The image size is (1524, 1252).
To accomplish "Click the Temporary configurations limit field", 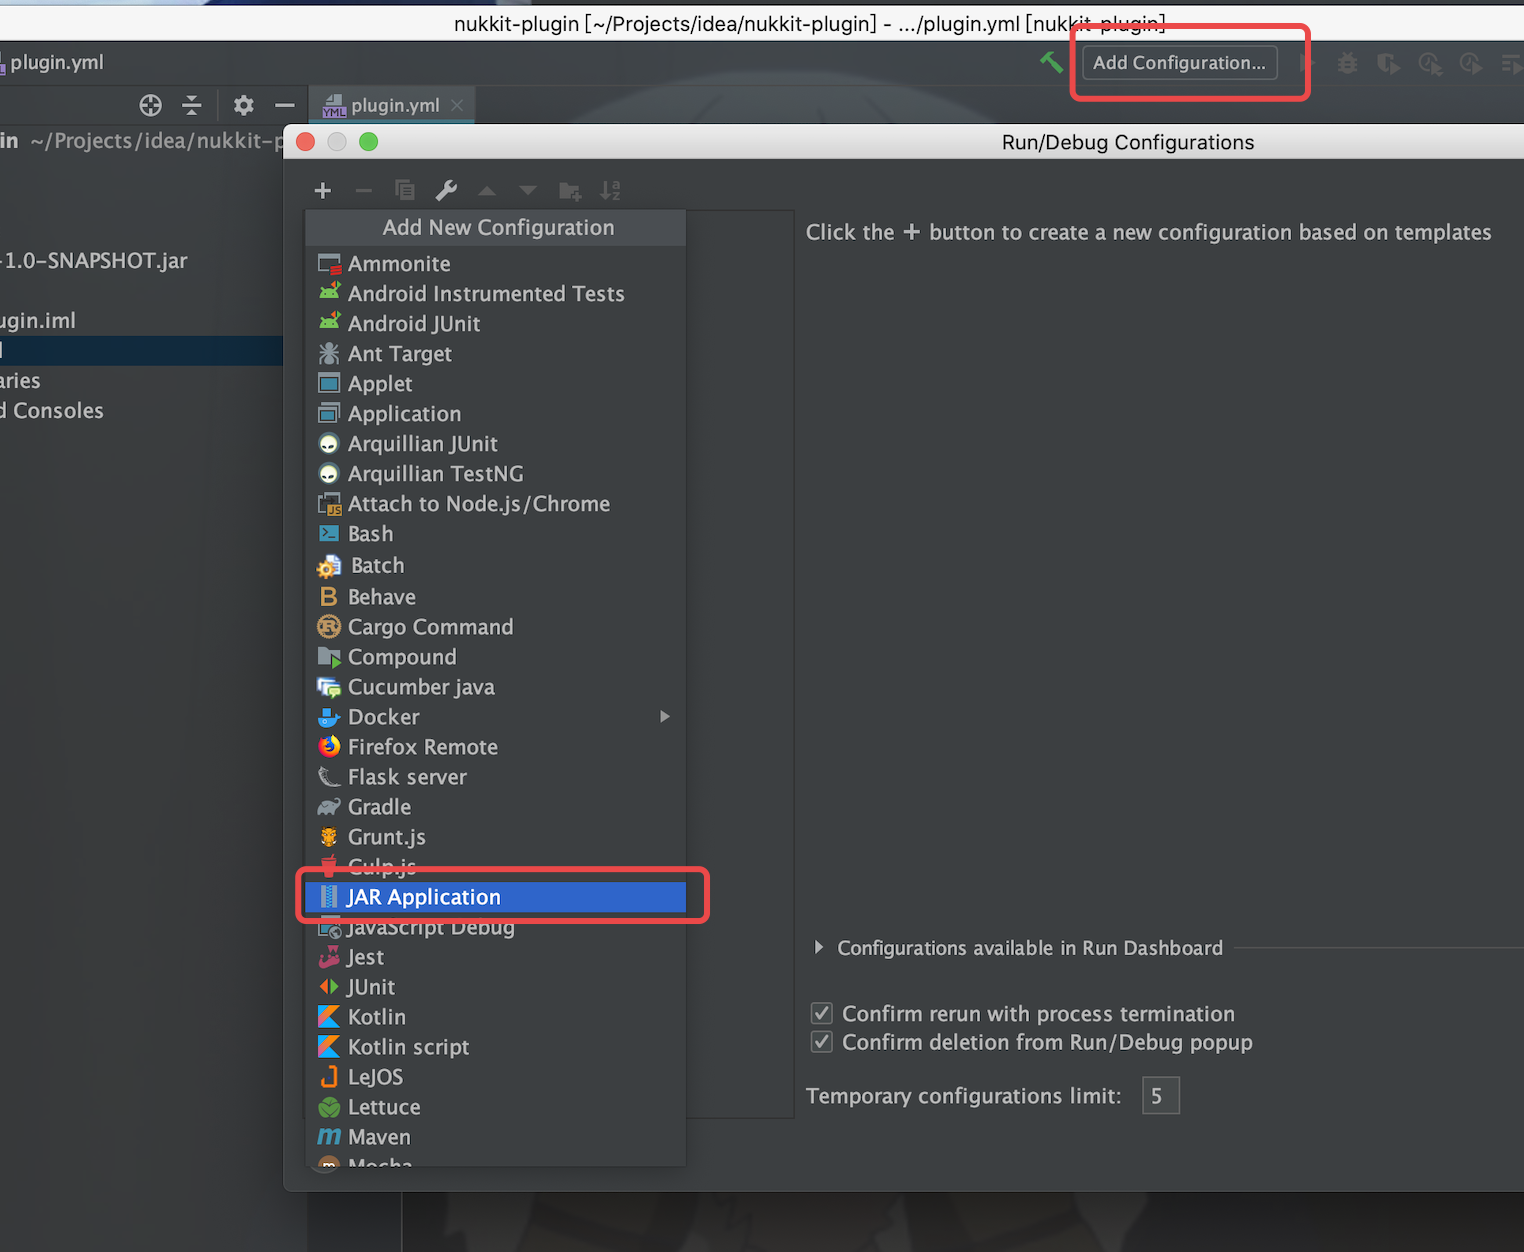I will [1160, 1096].
